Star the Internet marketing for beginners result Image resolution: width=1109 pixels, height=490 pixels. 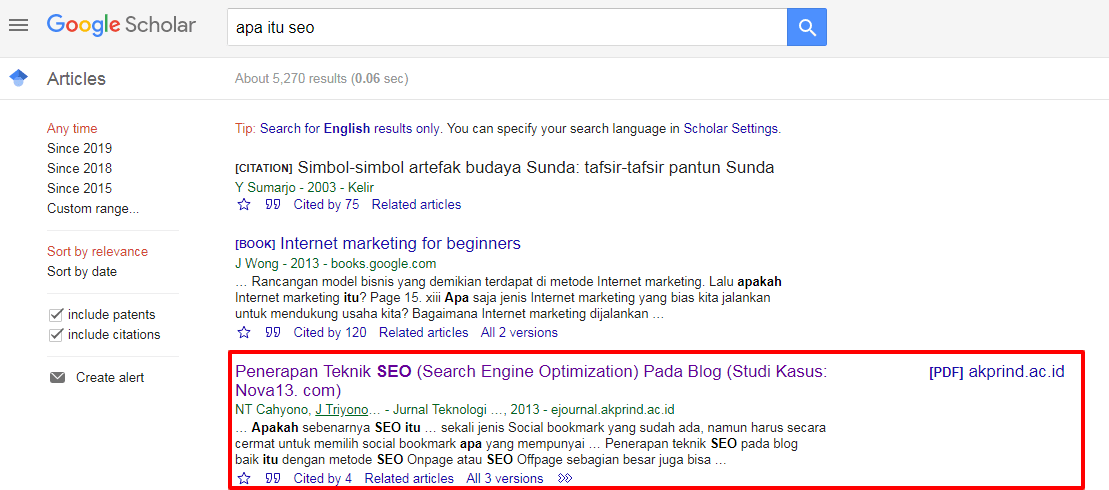[x=244, y=333]
